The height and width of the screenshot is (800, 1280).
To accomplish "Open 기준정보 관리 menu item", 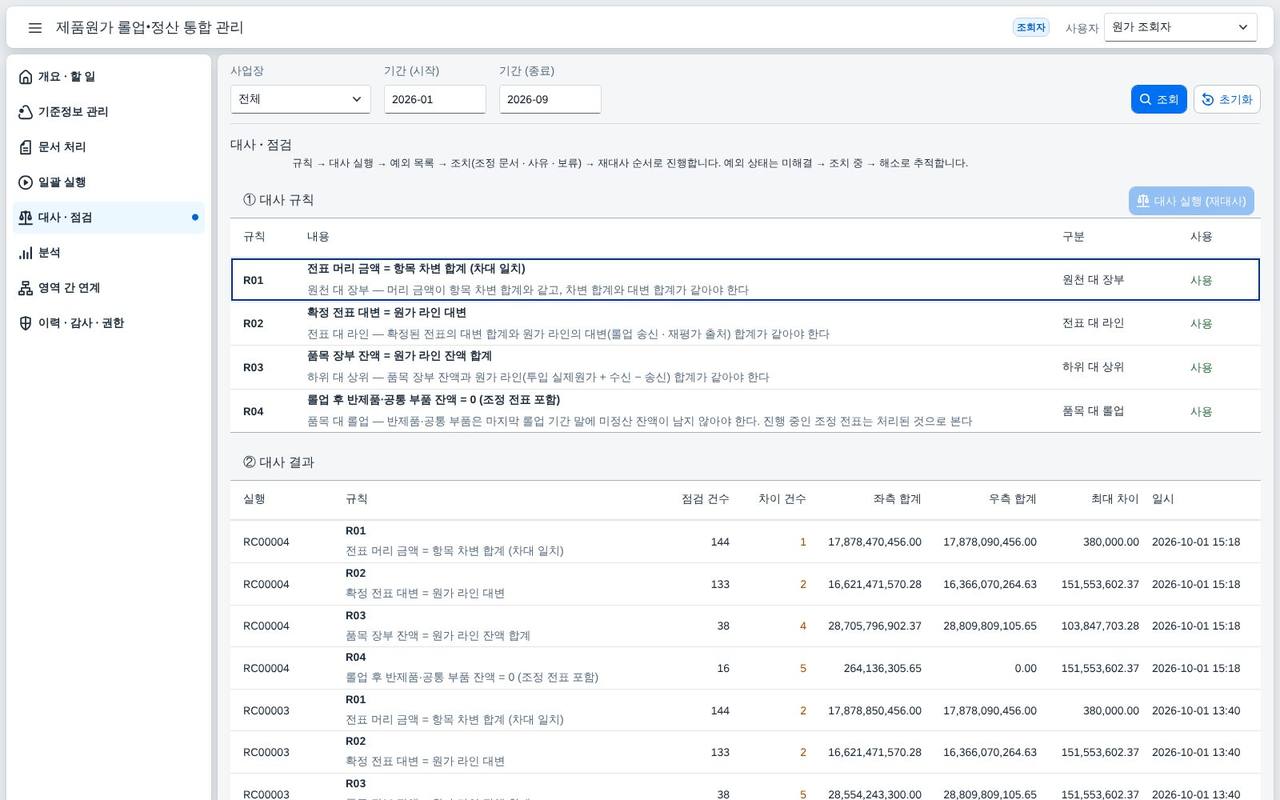I will (109, 112).
